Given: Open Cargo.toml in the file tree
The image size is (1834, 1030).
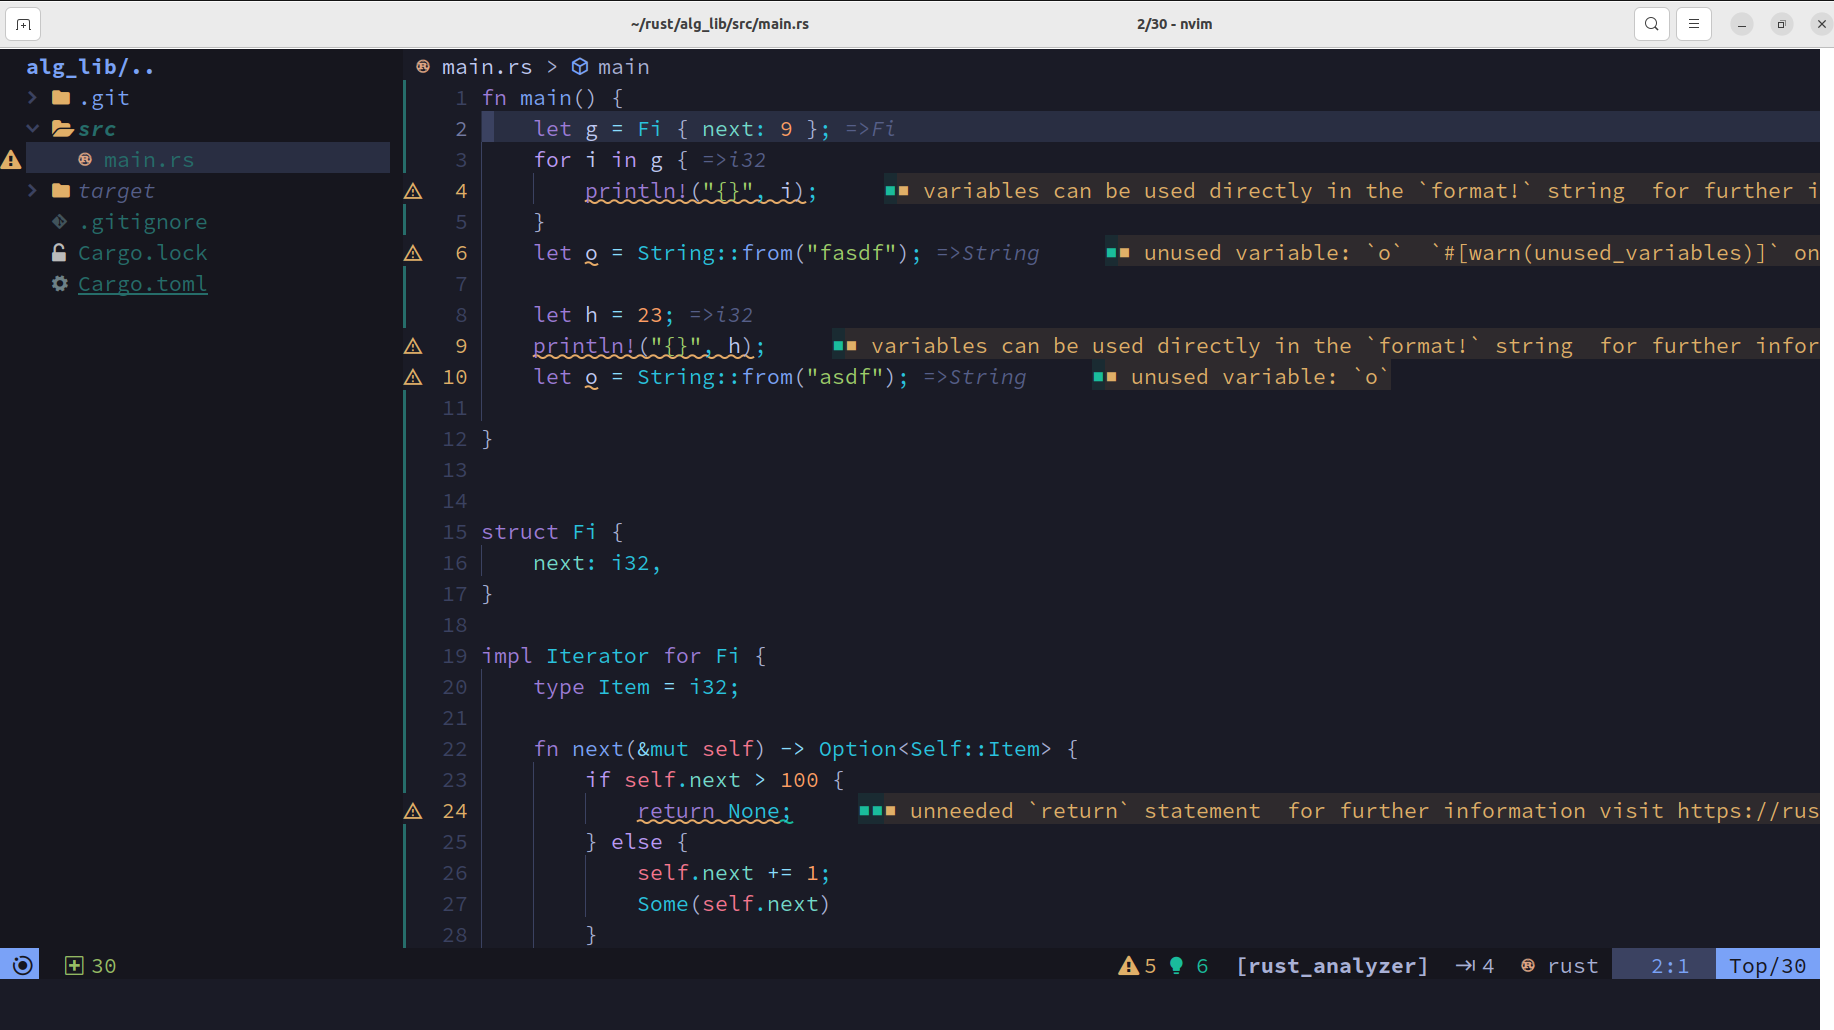Looking at the screenshot, I should coord(143,284).
